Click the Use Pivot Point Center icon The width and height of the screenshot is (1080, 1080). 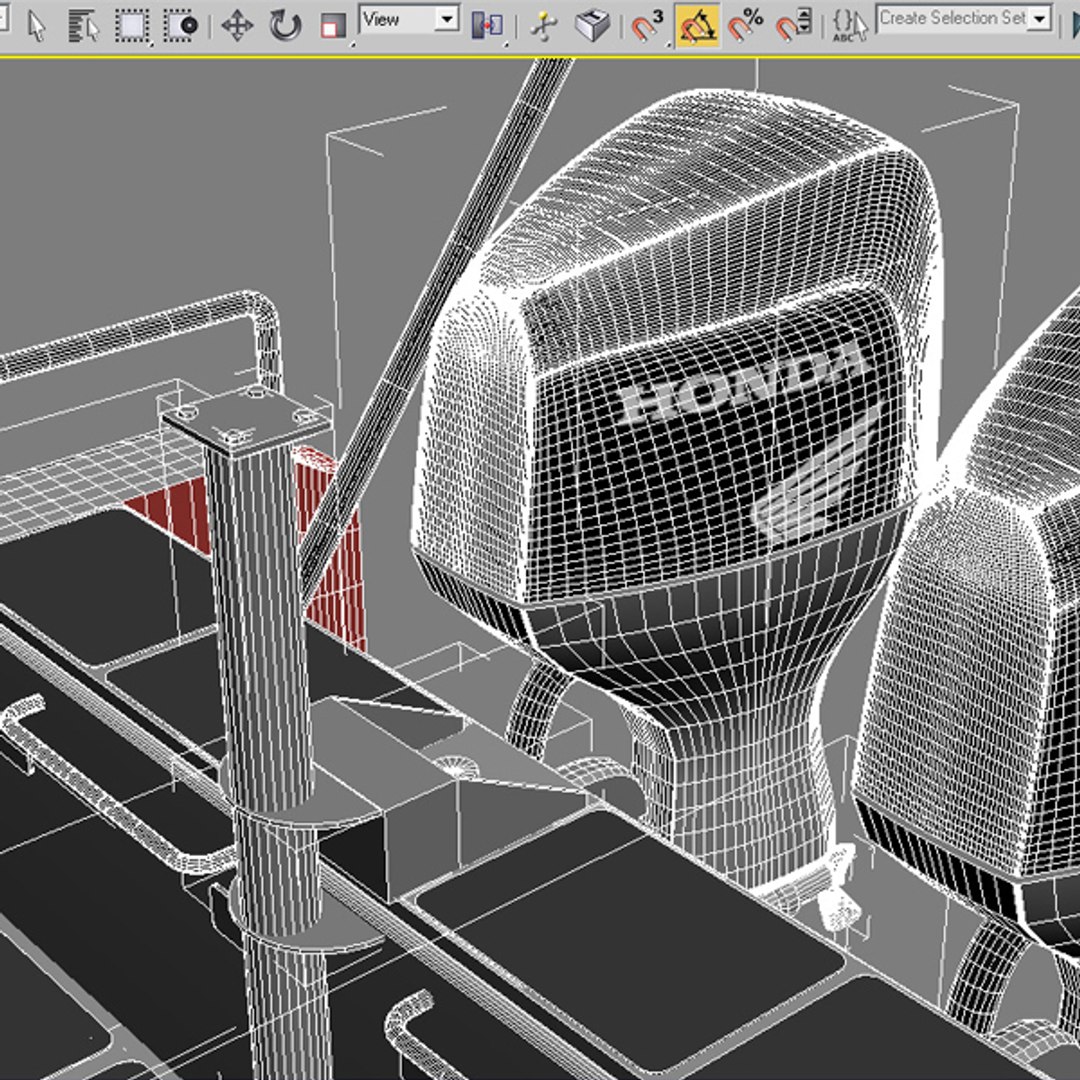[487, 26]
